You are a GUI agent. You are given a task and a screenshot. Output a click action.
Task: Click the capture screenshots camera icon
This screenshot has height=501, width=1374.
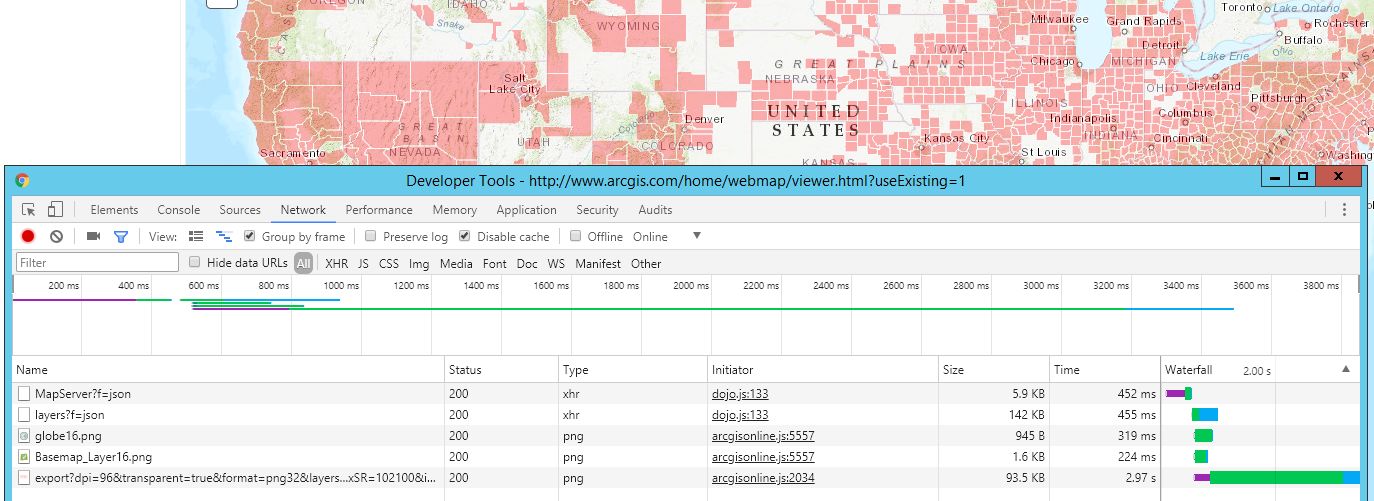tap(93, 237)
